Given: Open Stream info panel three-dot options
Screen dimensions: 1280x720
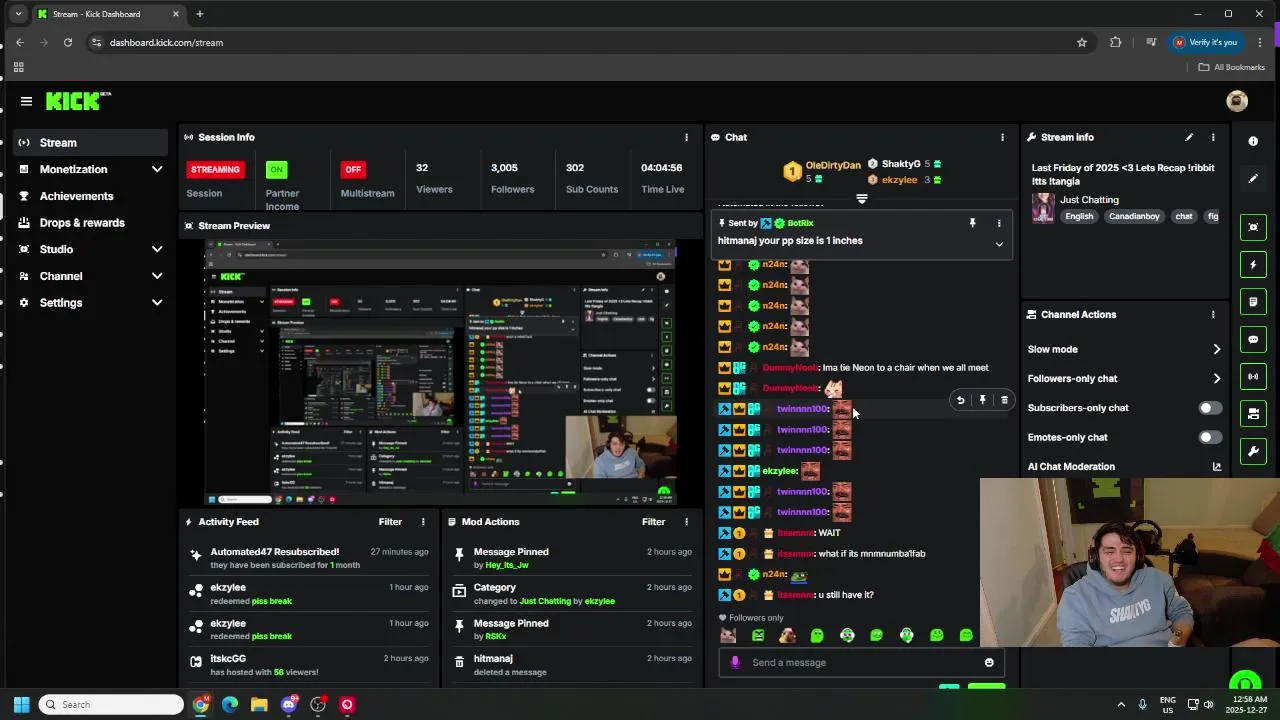Looking at the screenshot, I should coord(1213,137).
